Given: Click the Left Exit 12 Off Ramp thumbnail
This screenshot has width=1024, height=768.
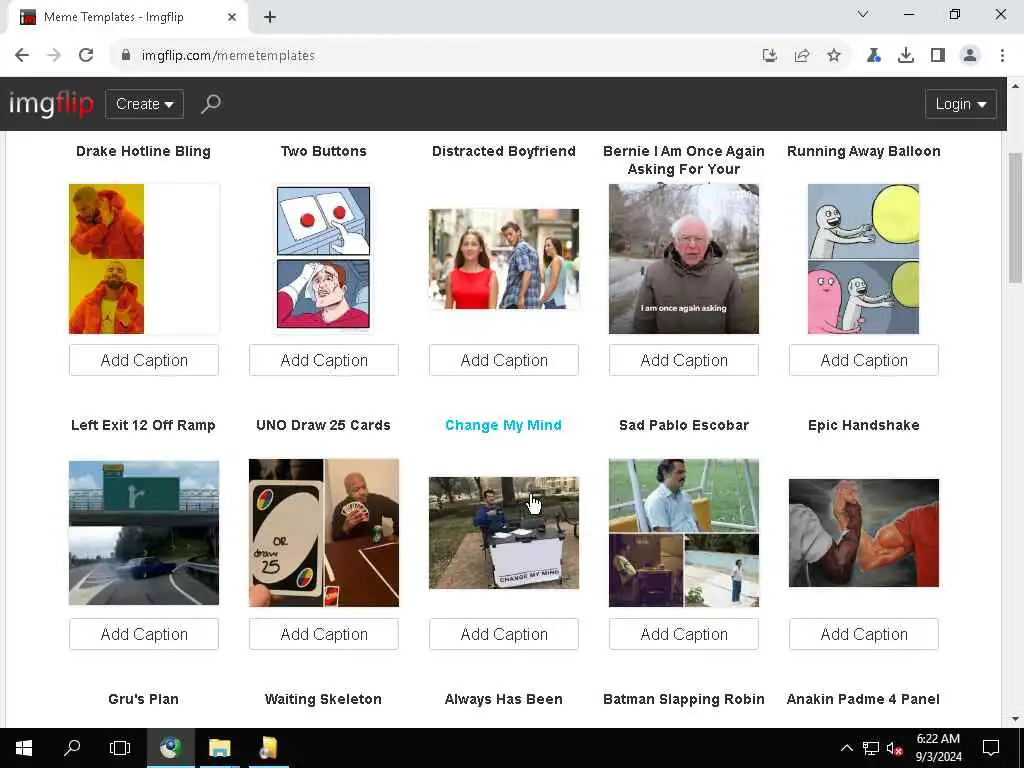Looking at the screenshot, I should tap(144, 533).
